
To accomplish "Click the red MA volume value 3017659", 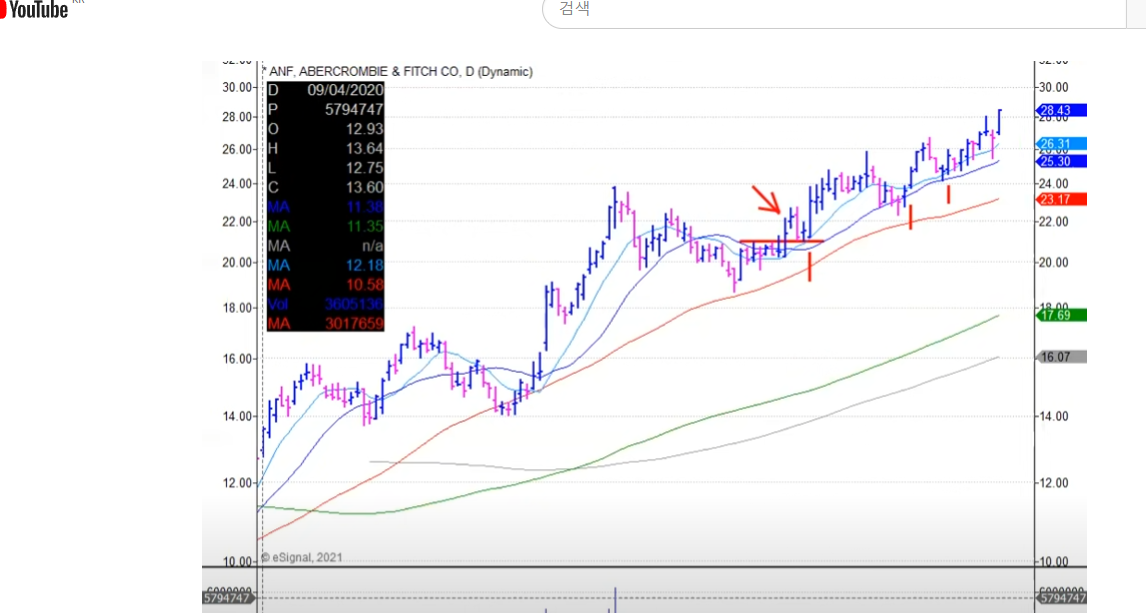I will (x=354, y=324).
